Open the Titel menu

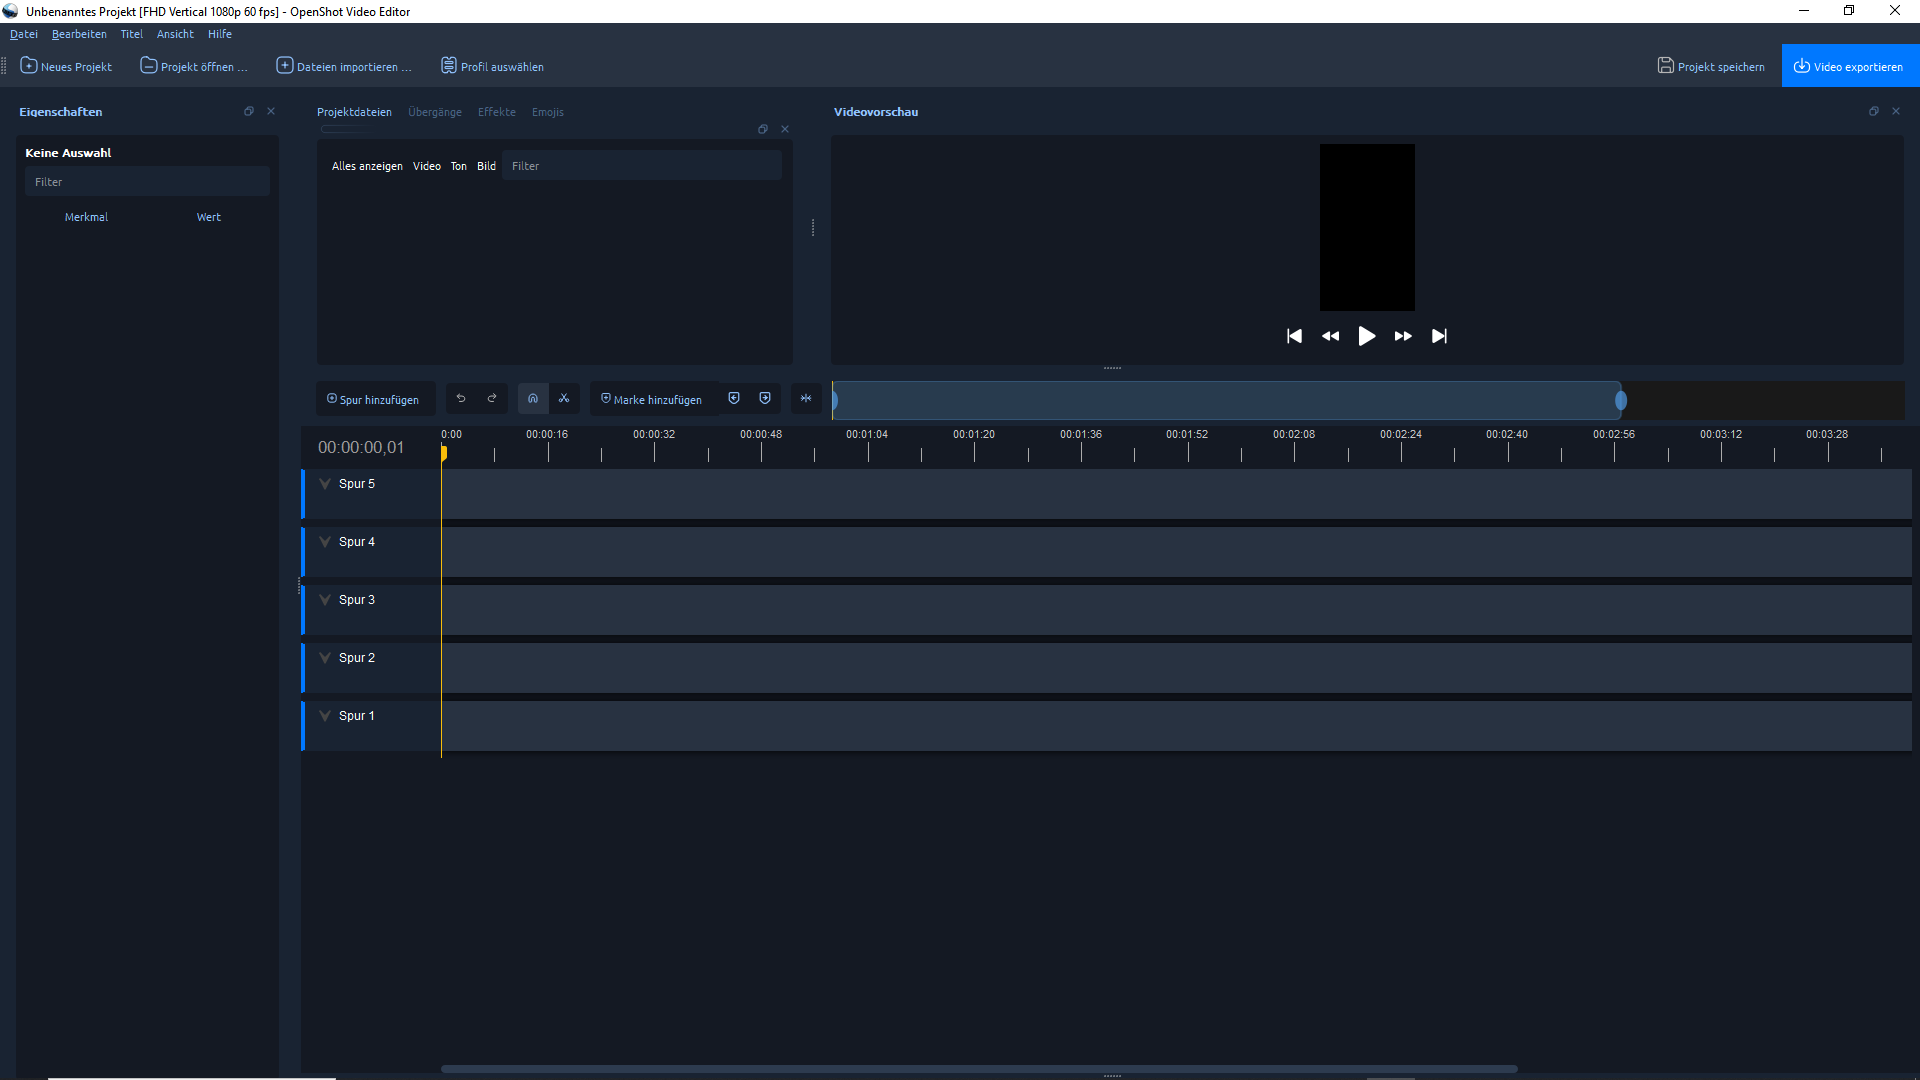(x=131, y=34)
